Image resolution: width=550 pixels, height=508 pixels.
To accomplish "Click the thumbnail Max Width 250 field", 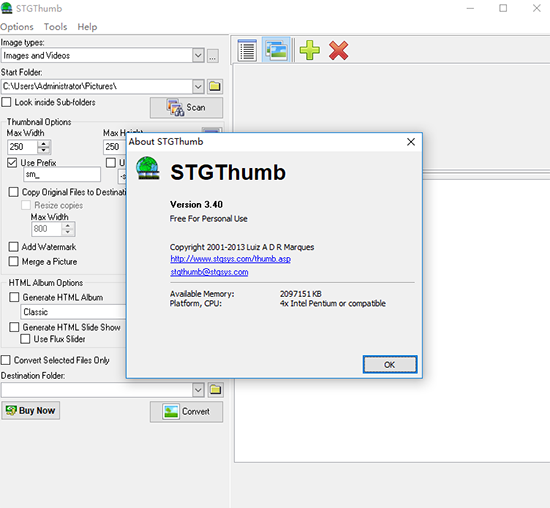I will click(x=22, y=147).
